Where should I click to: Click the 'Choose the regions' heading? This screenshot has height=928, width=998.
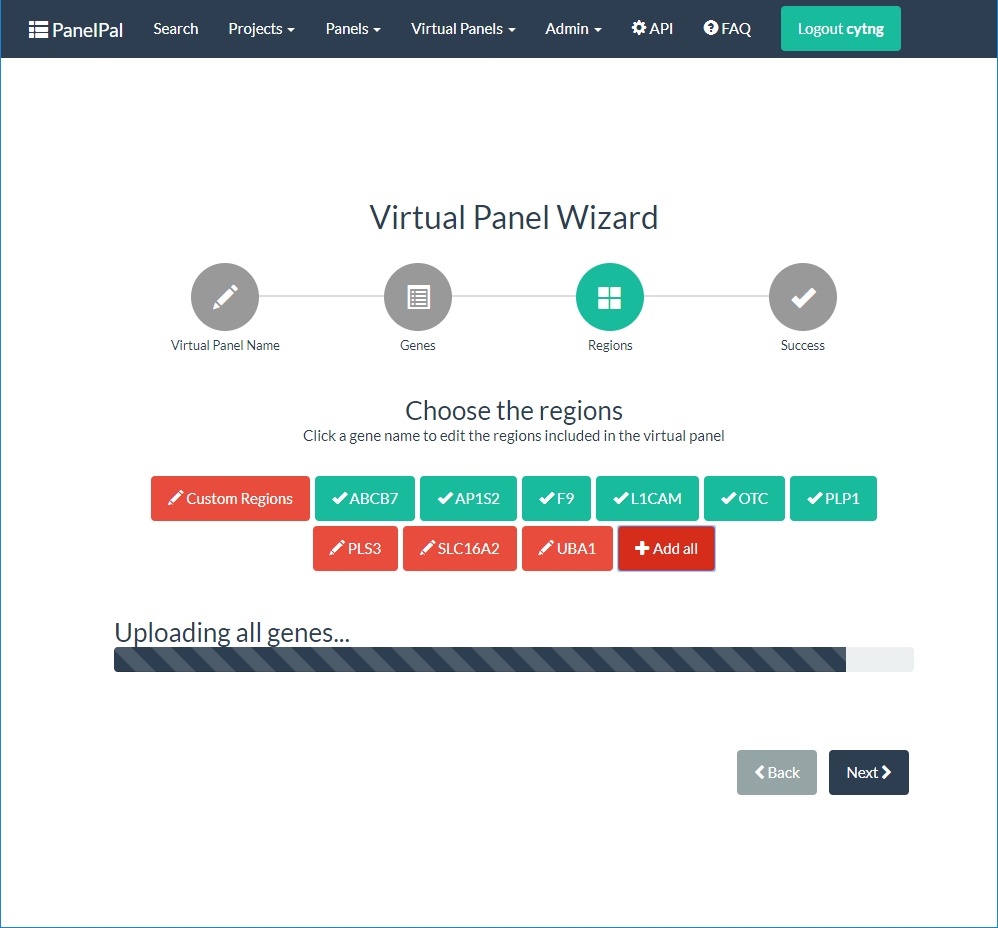pos(514,411)
